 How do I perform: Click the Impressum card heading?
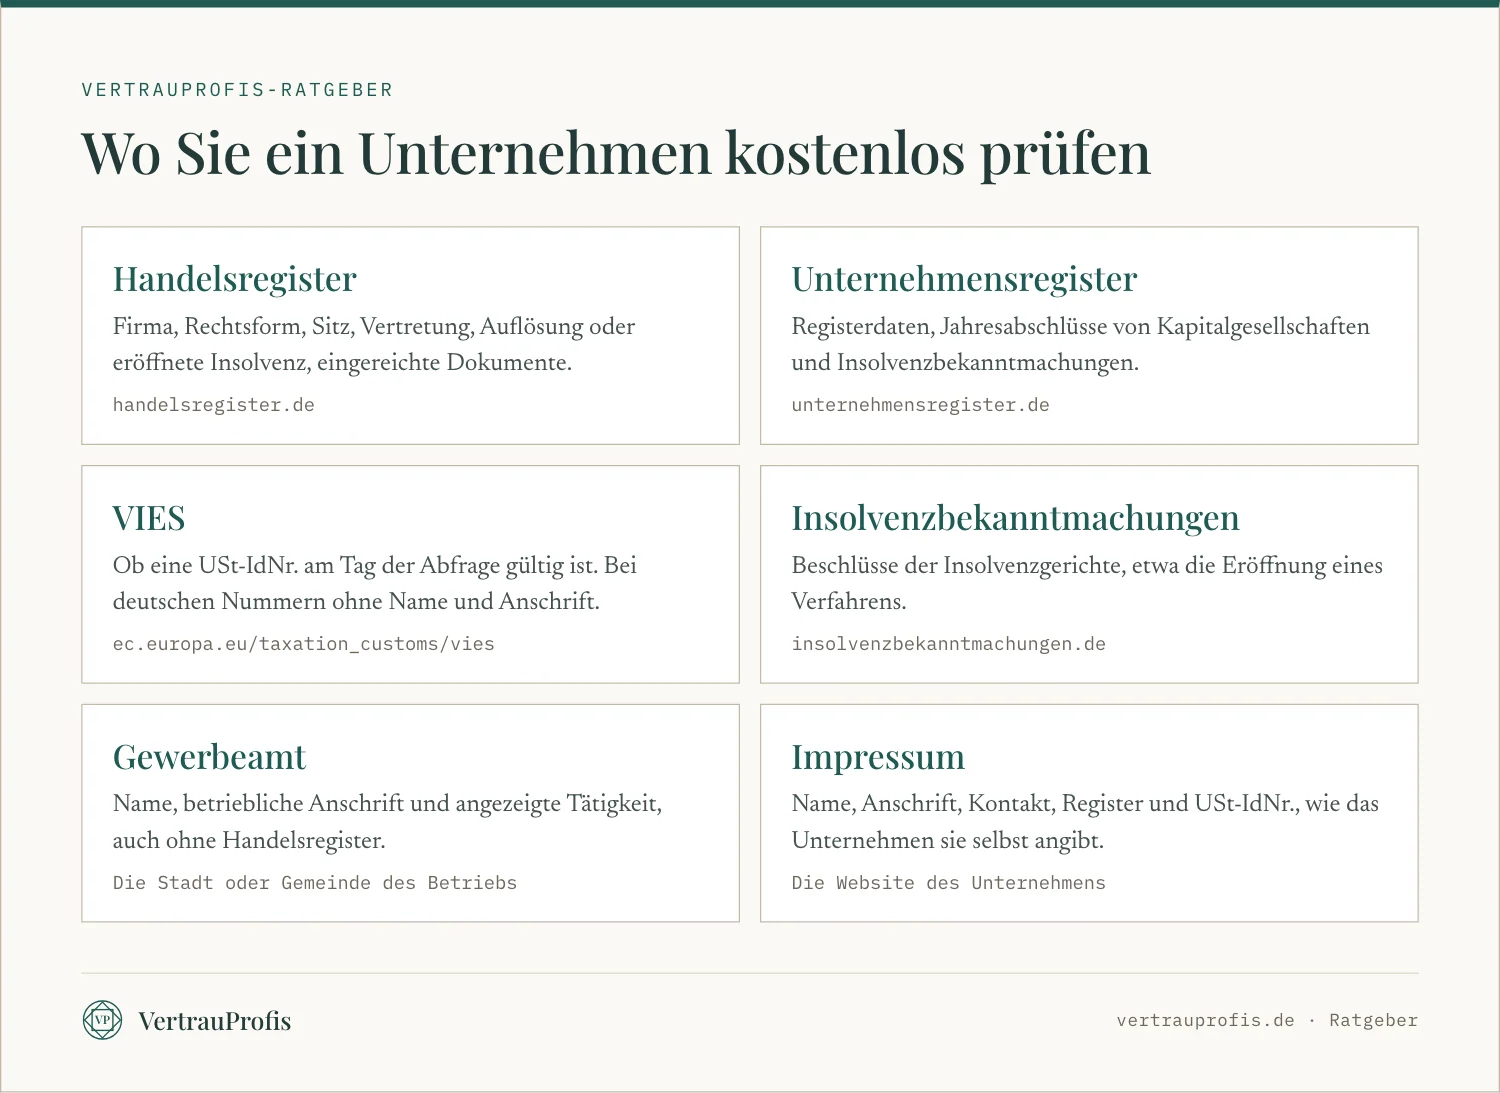click(x=879, y=757)
